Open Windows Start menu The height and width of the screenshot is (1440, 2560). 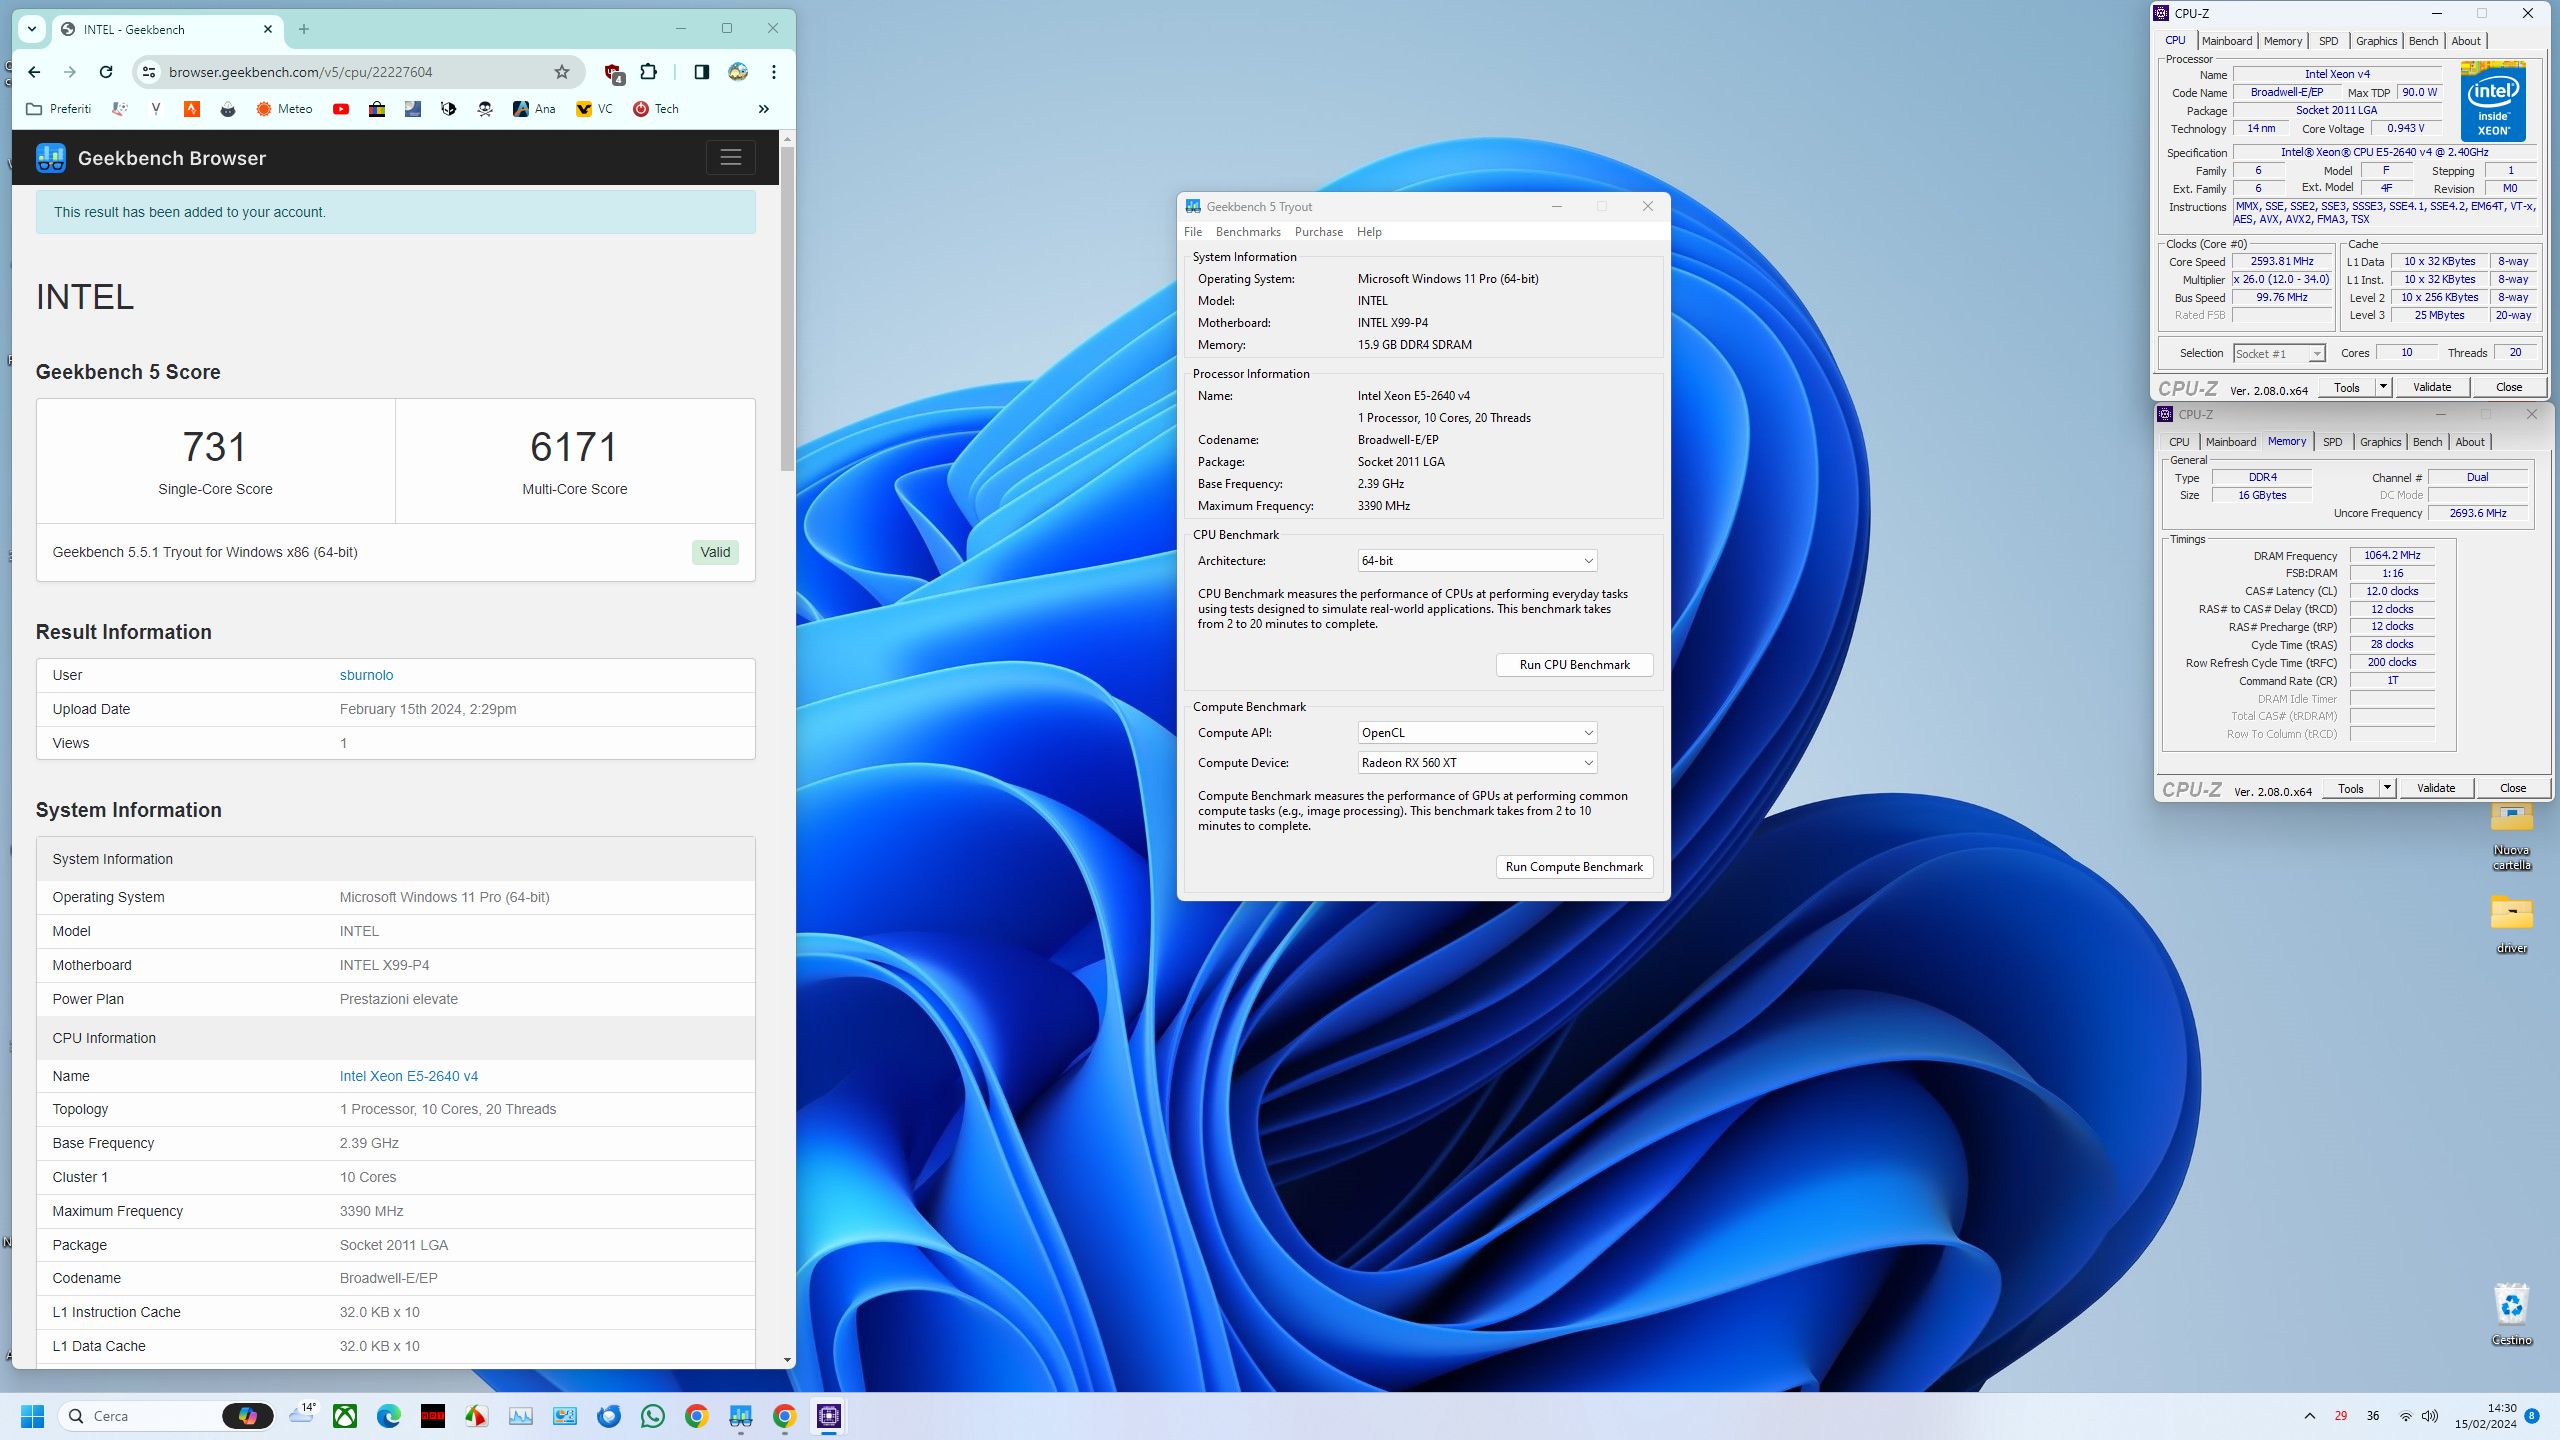pyautogui.click(x=32, y=1416)
